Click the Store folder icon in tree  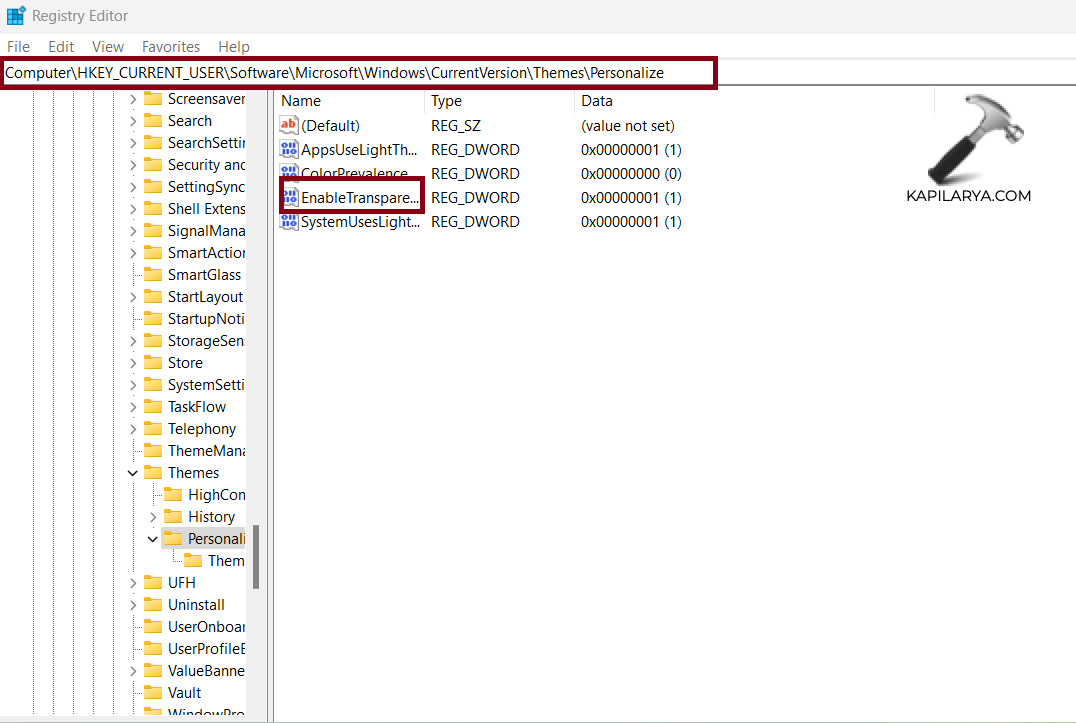click(x=152, y=362)
